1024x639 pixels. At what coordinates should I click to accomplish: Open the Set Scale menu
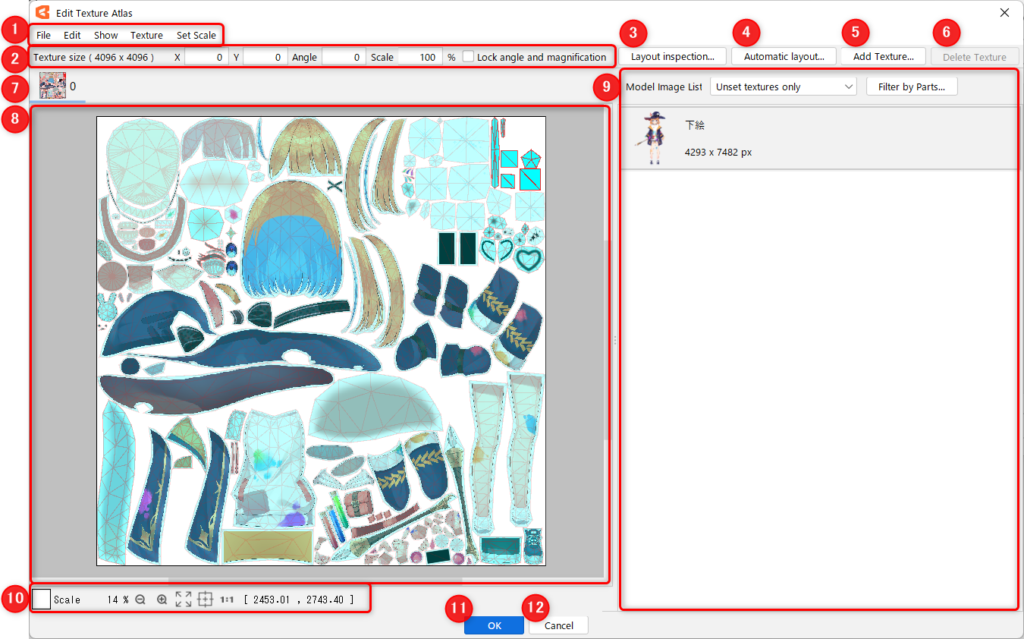click(196, 35)
